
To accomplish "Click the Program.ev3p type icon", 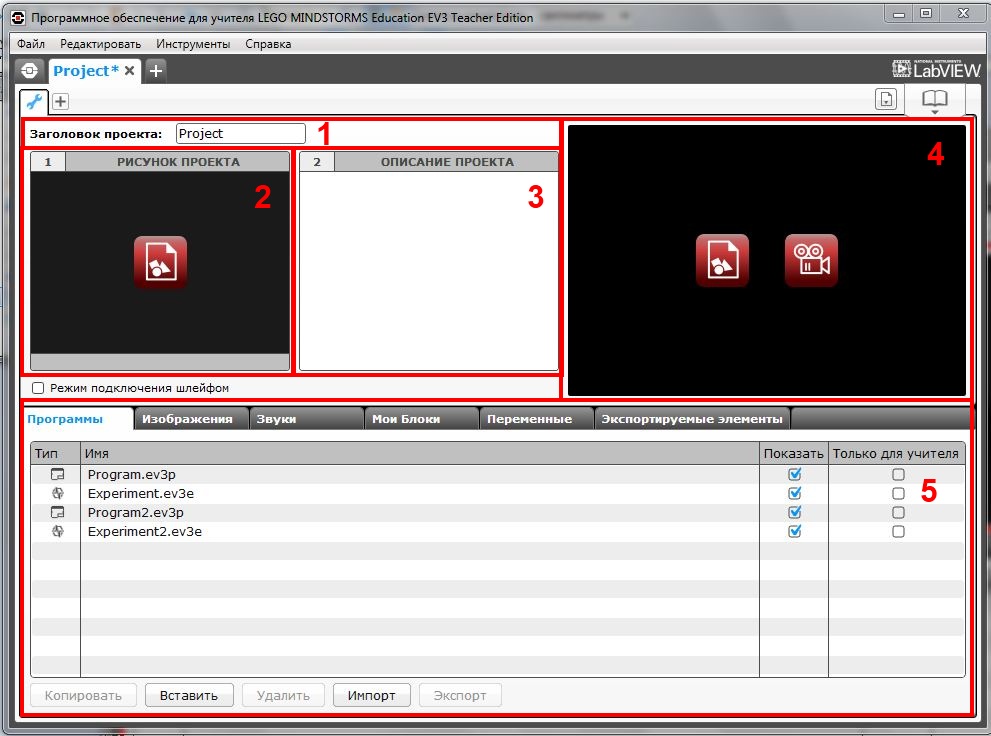I will pyautogui.click(x=58, y=474).
